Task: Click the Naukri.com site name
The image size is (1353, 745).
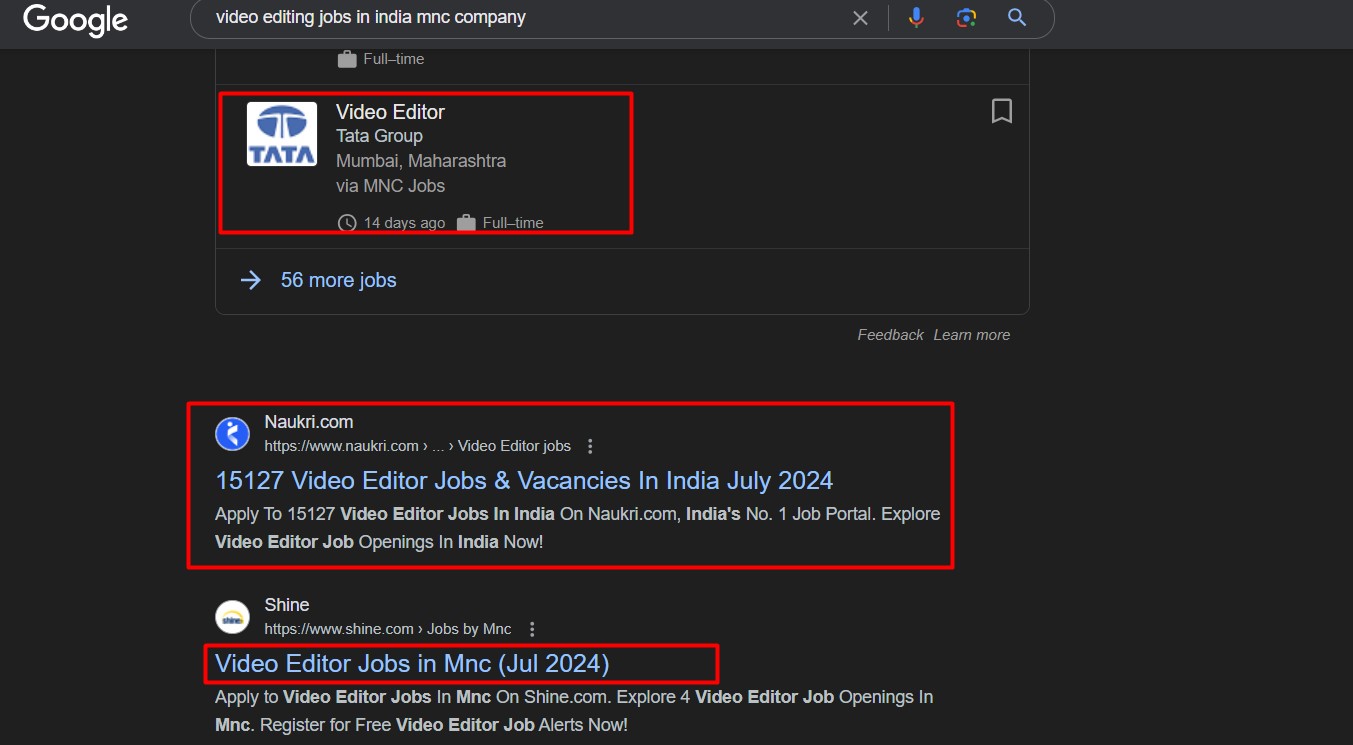Action: pos(309,422)
